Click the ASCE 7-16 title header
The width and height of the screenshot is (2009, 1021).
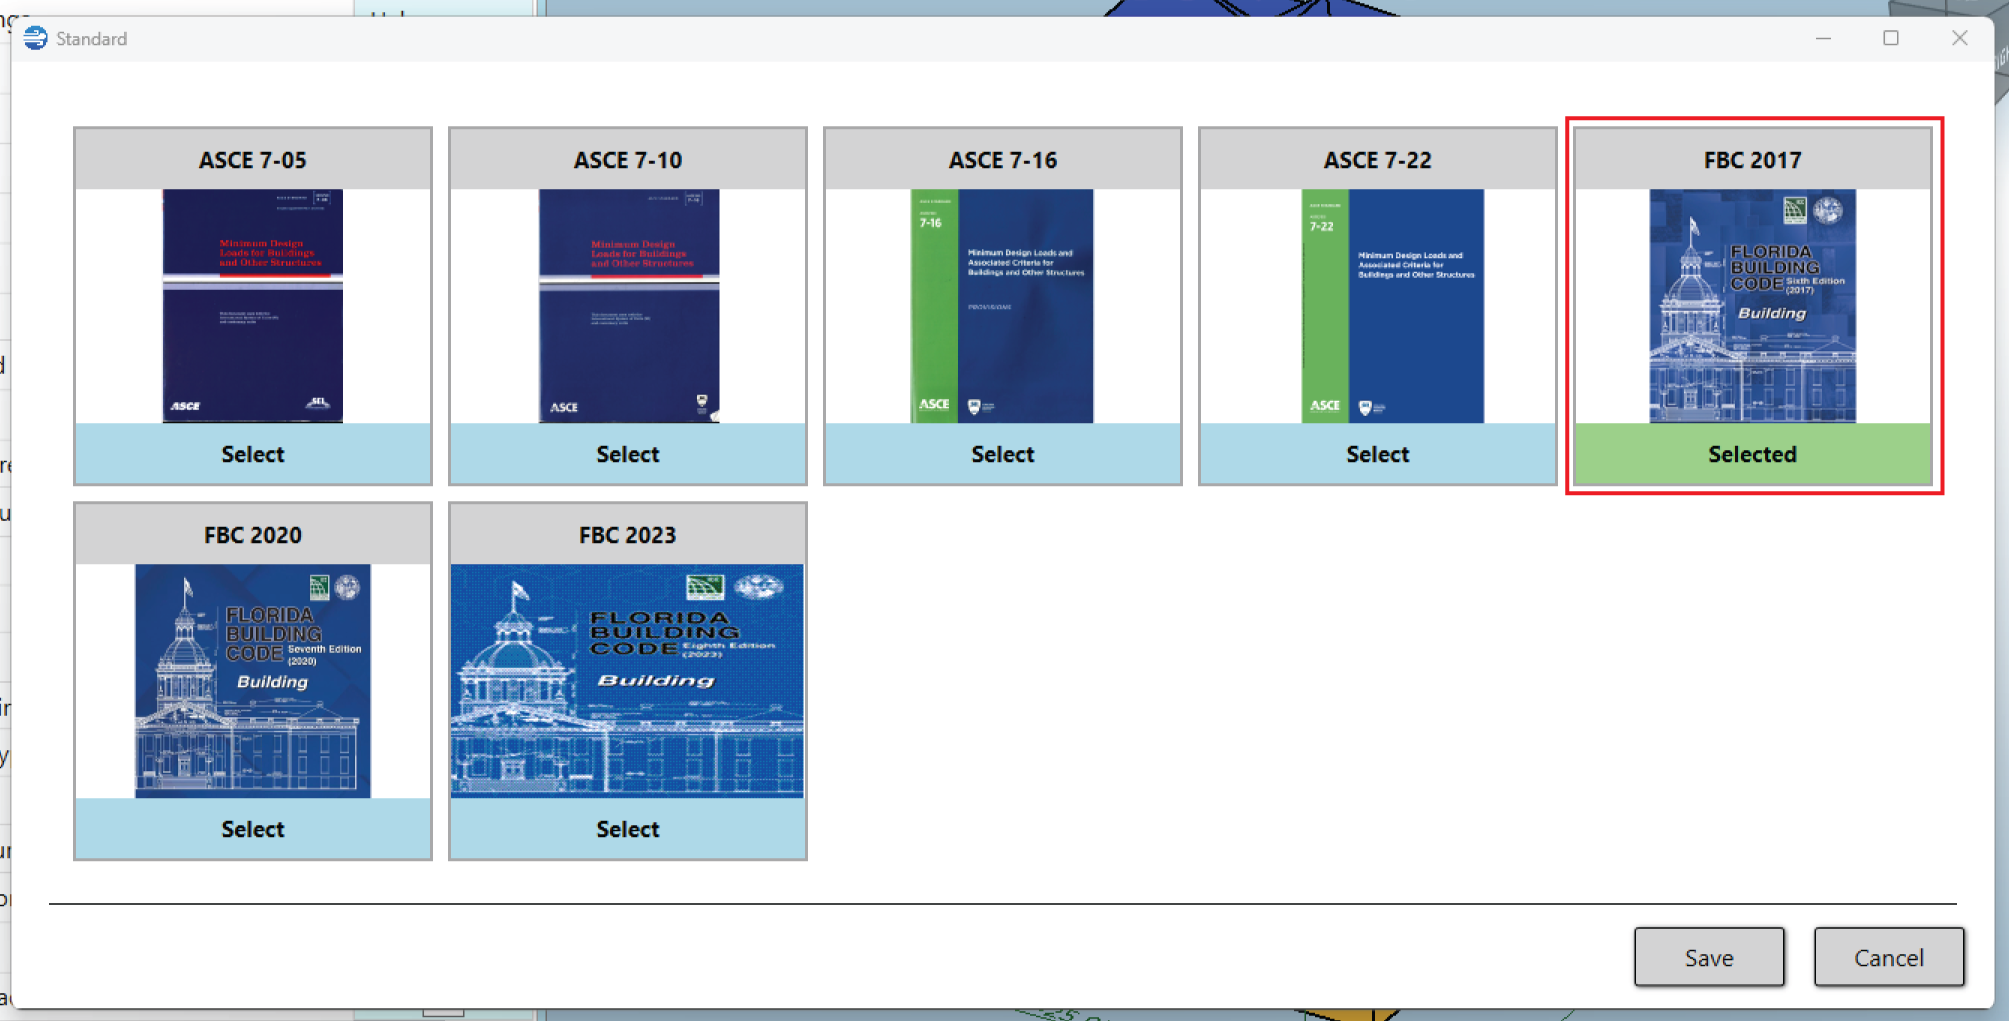pyautogui.click(x=1002, y=160)
